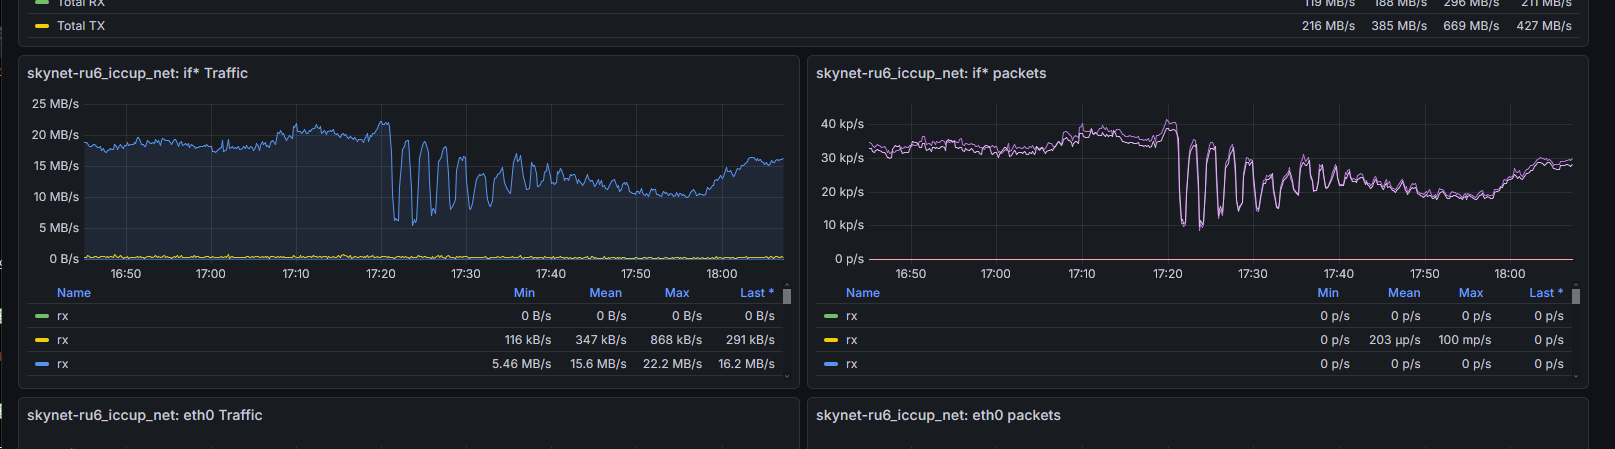Viewport: 1615px width, 449px height.
Task: Sort packets legend by Min column
Action: click(x=1328, y=293)
